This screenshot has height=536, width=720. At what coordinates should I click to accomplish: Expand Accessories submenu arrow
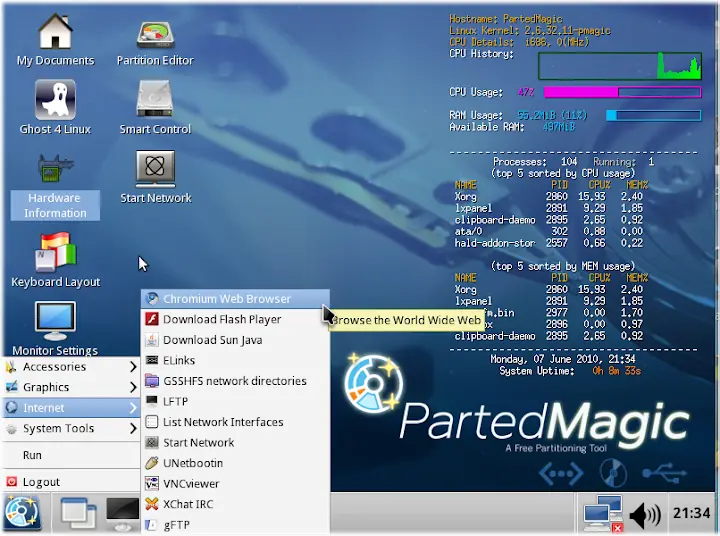133,367
